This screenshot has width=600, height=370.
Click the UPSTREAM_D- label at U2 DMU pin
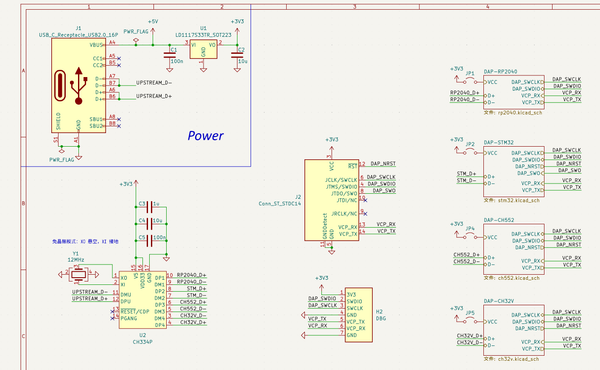(90, 292)
